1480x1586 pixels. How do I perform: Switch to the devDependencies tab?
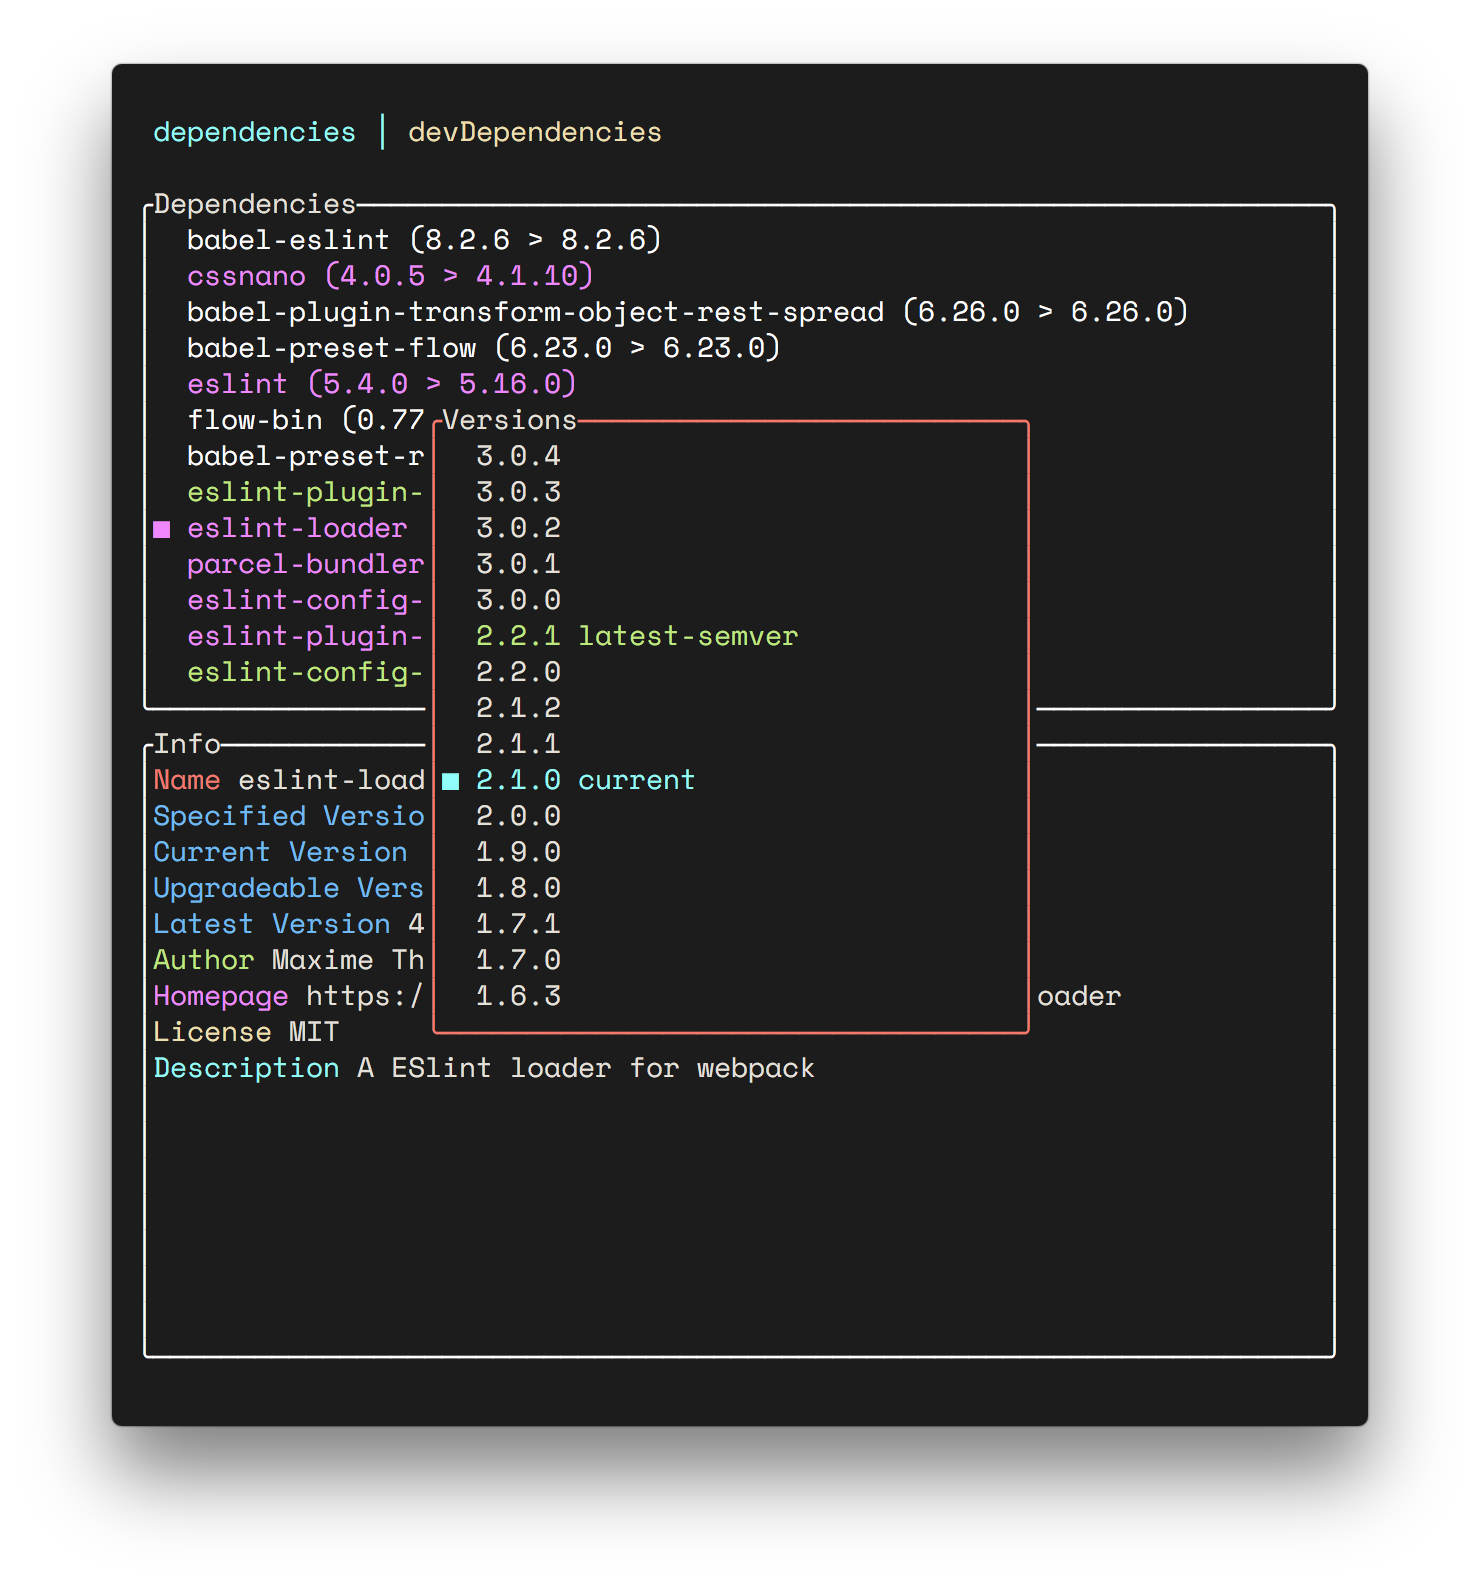click(535, 132)
